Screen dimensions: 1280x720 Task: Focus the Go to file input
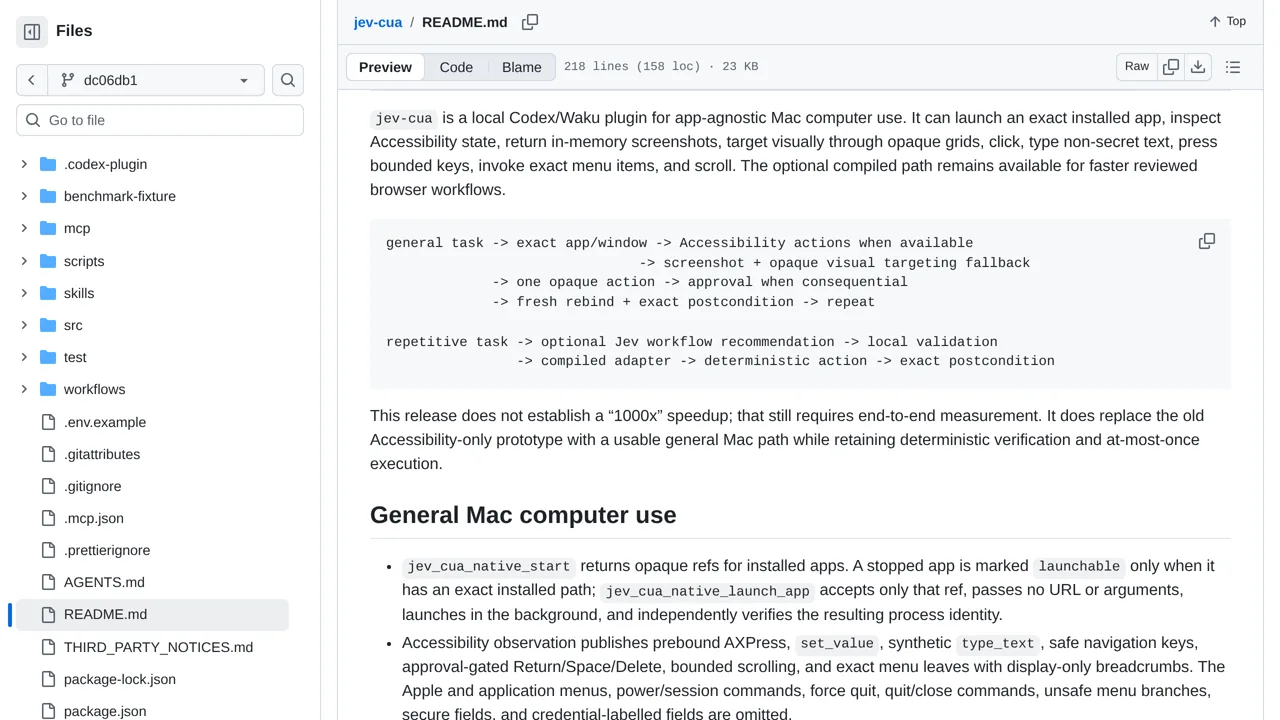[x=160, y=120]
